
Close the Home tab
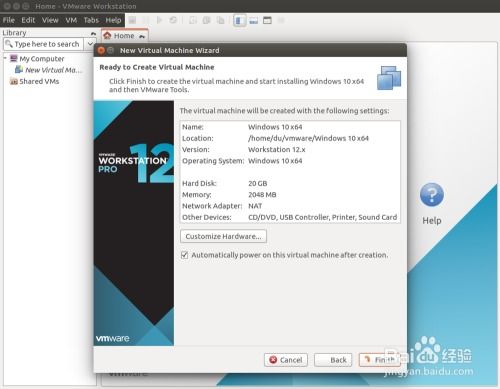pos(142,36)
